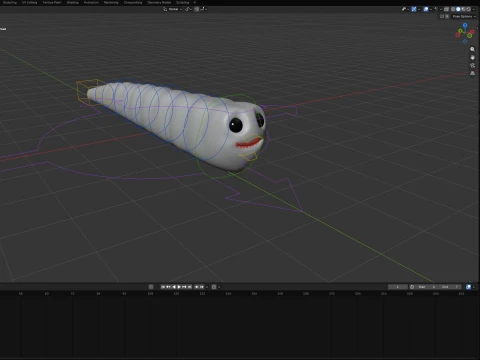Image resolution: width=480 pixels, height=360 pixels.
Task: Click the timeline ruler at frame 144
Action: click(x=228, y=294)
